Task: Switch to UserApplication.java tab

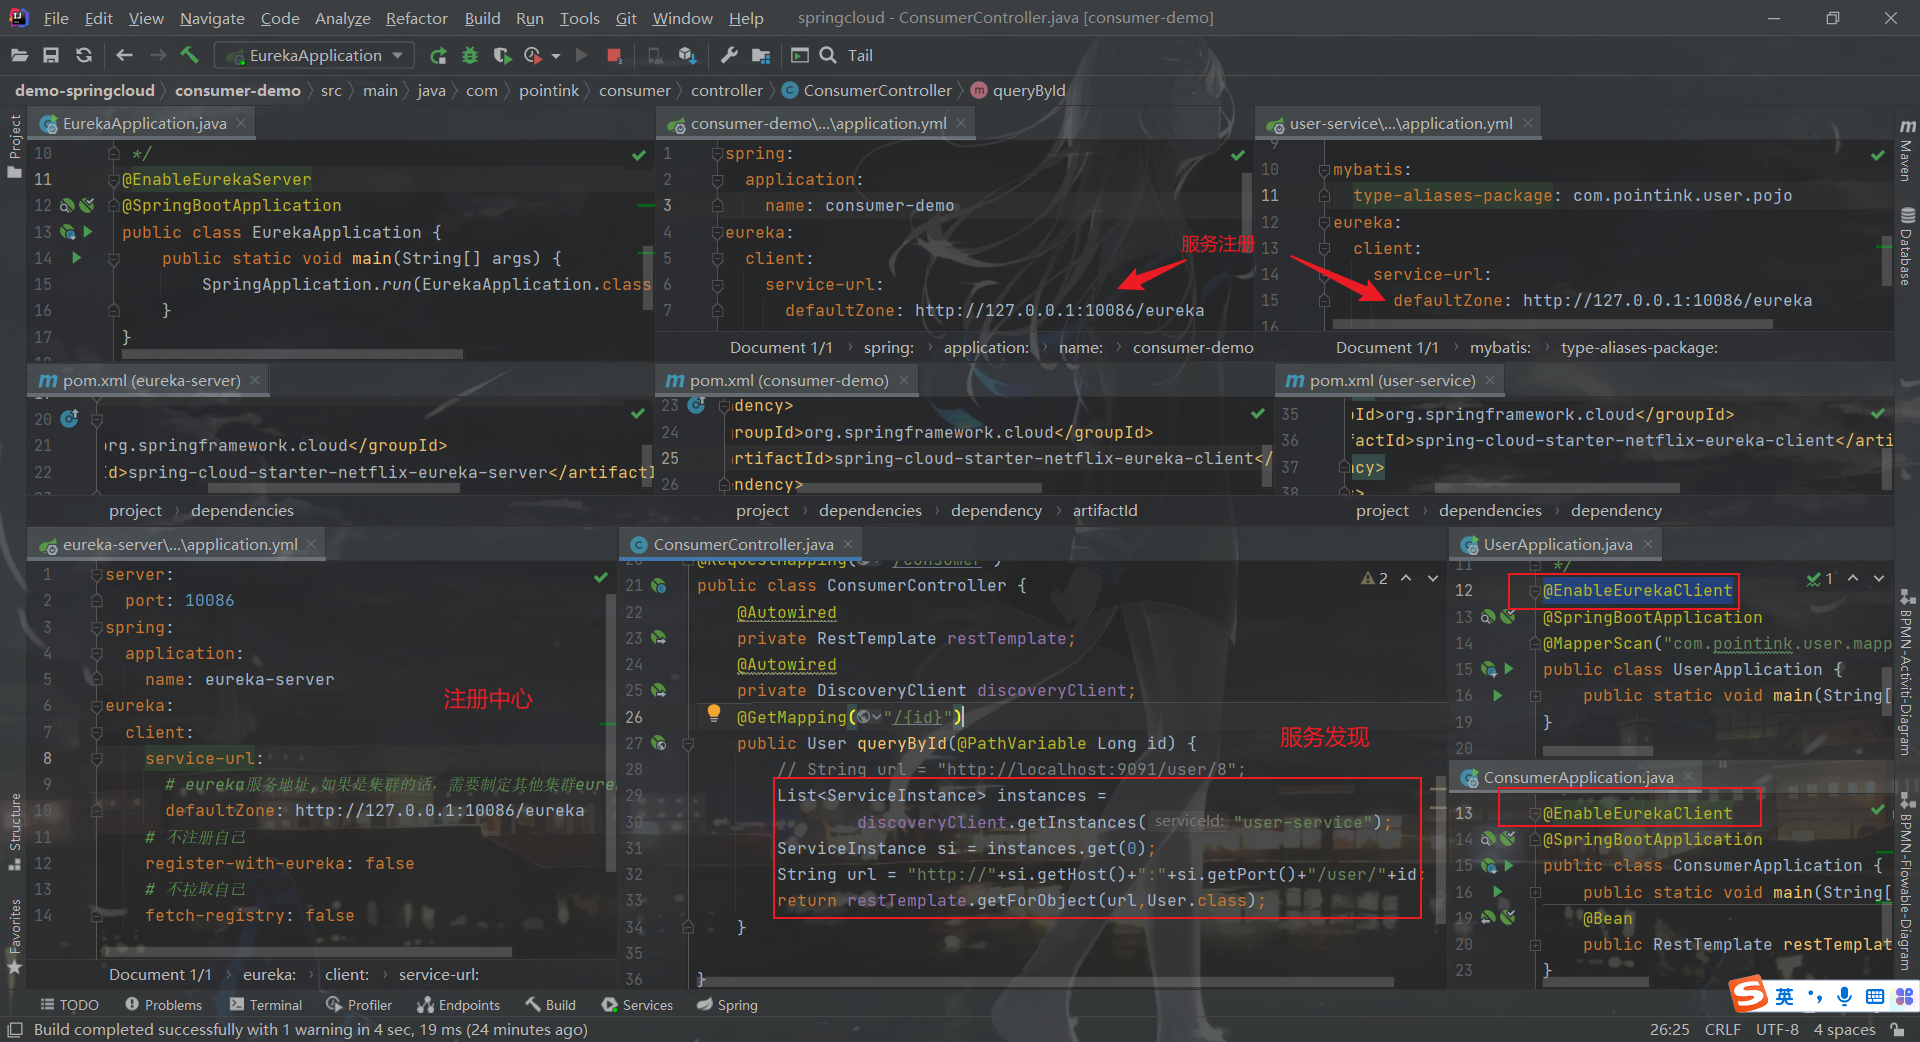Action: (1557, 545)
